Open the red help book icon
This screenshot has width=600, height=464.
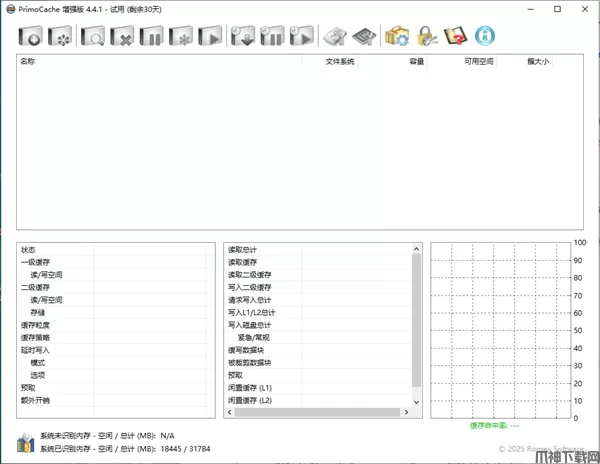tap(456, 37)
